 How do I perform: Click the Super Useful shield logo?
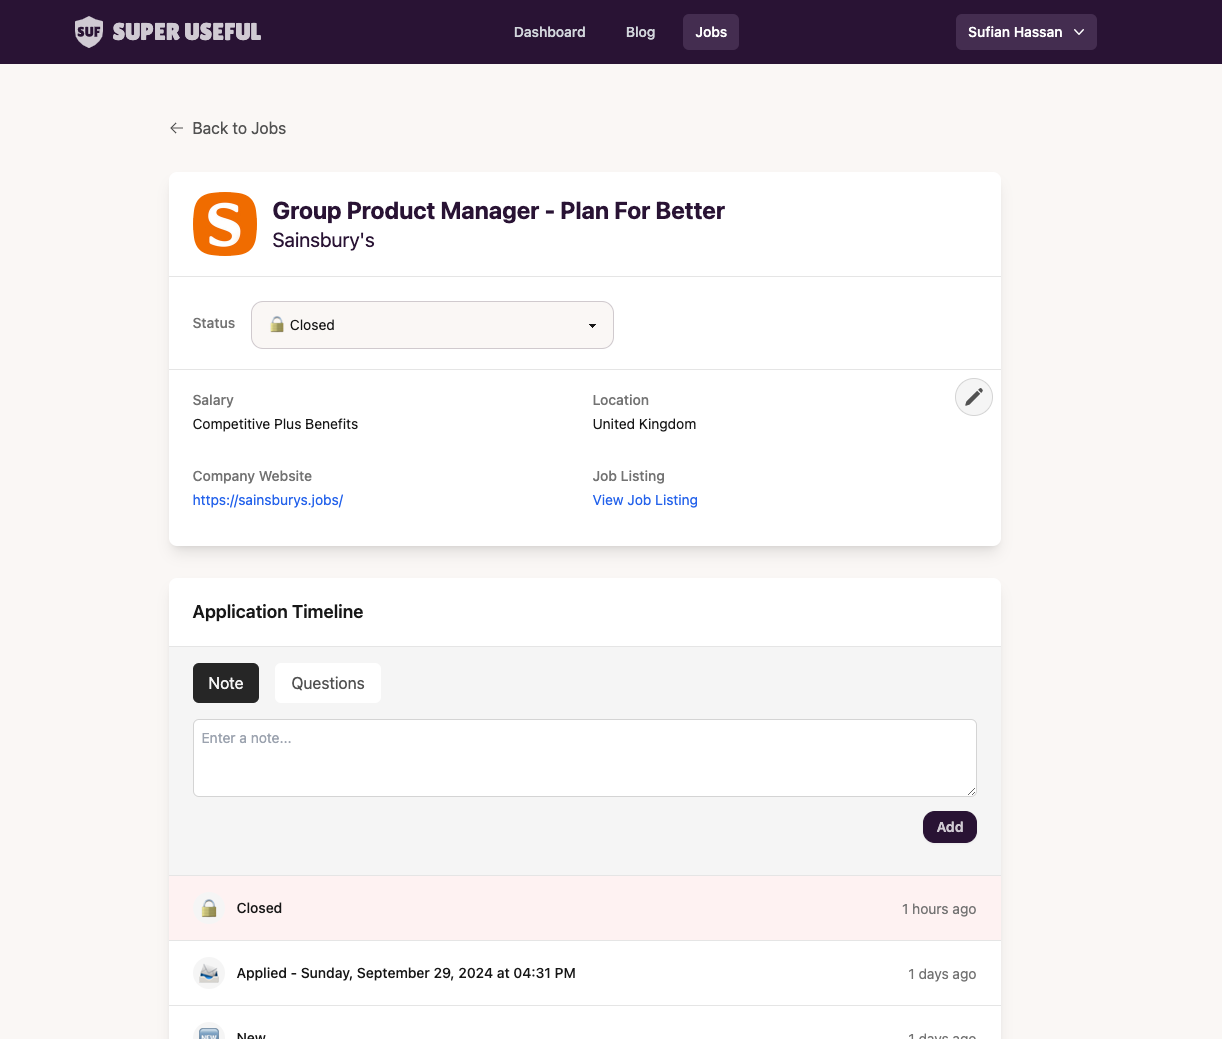89,32
